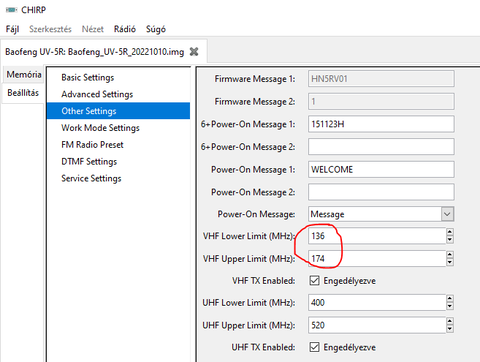Open the Fájl menu
The height and width of the screenshot is (362, 480).
[12, 29]
